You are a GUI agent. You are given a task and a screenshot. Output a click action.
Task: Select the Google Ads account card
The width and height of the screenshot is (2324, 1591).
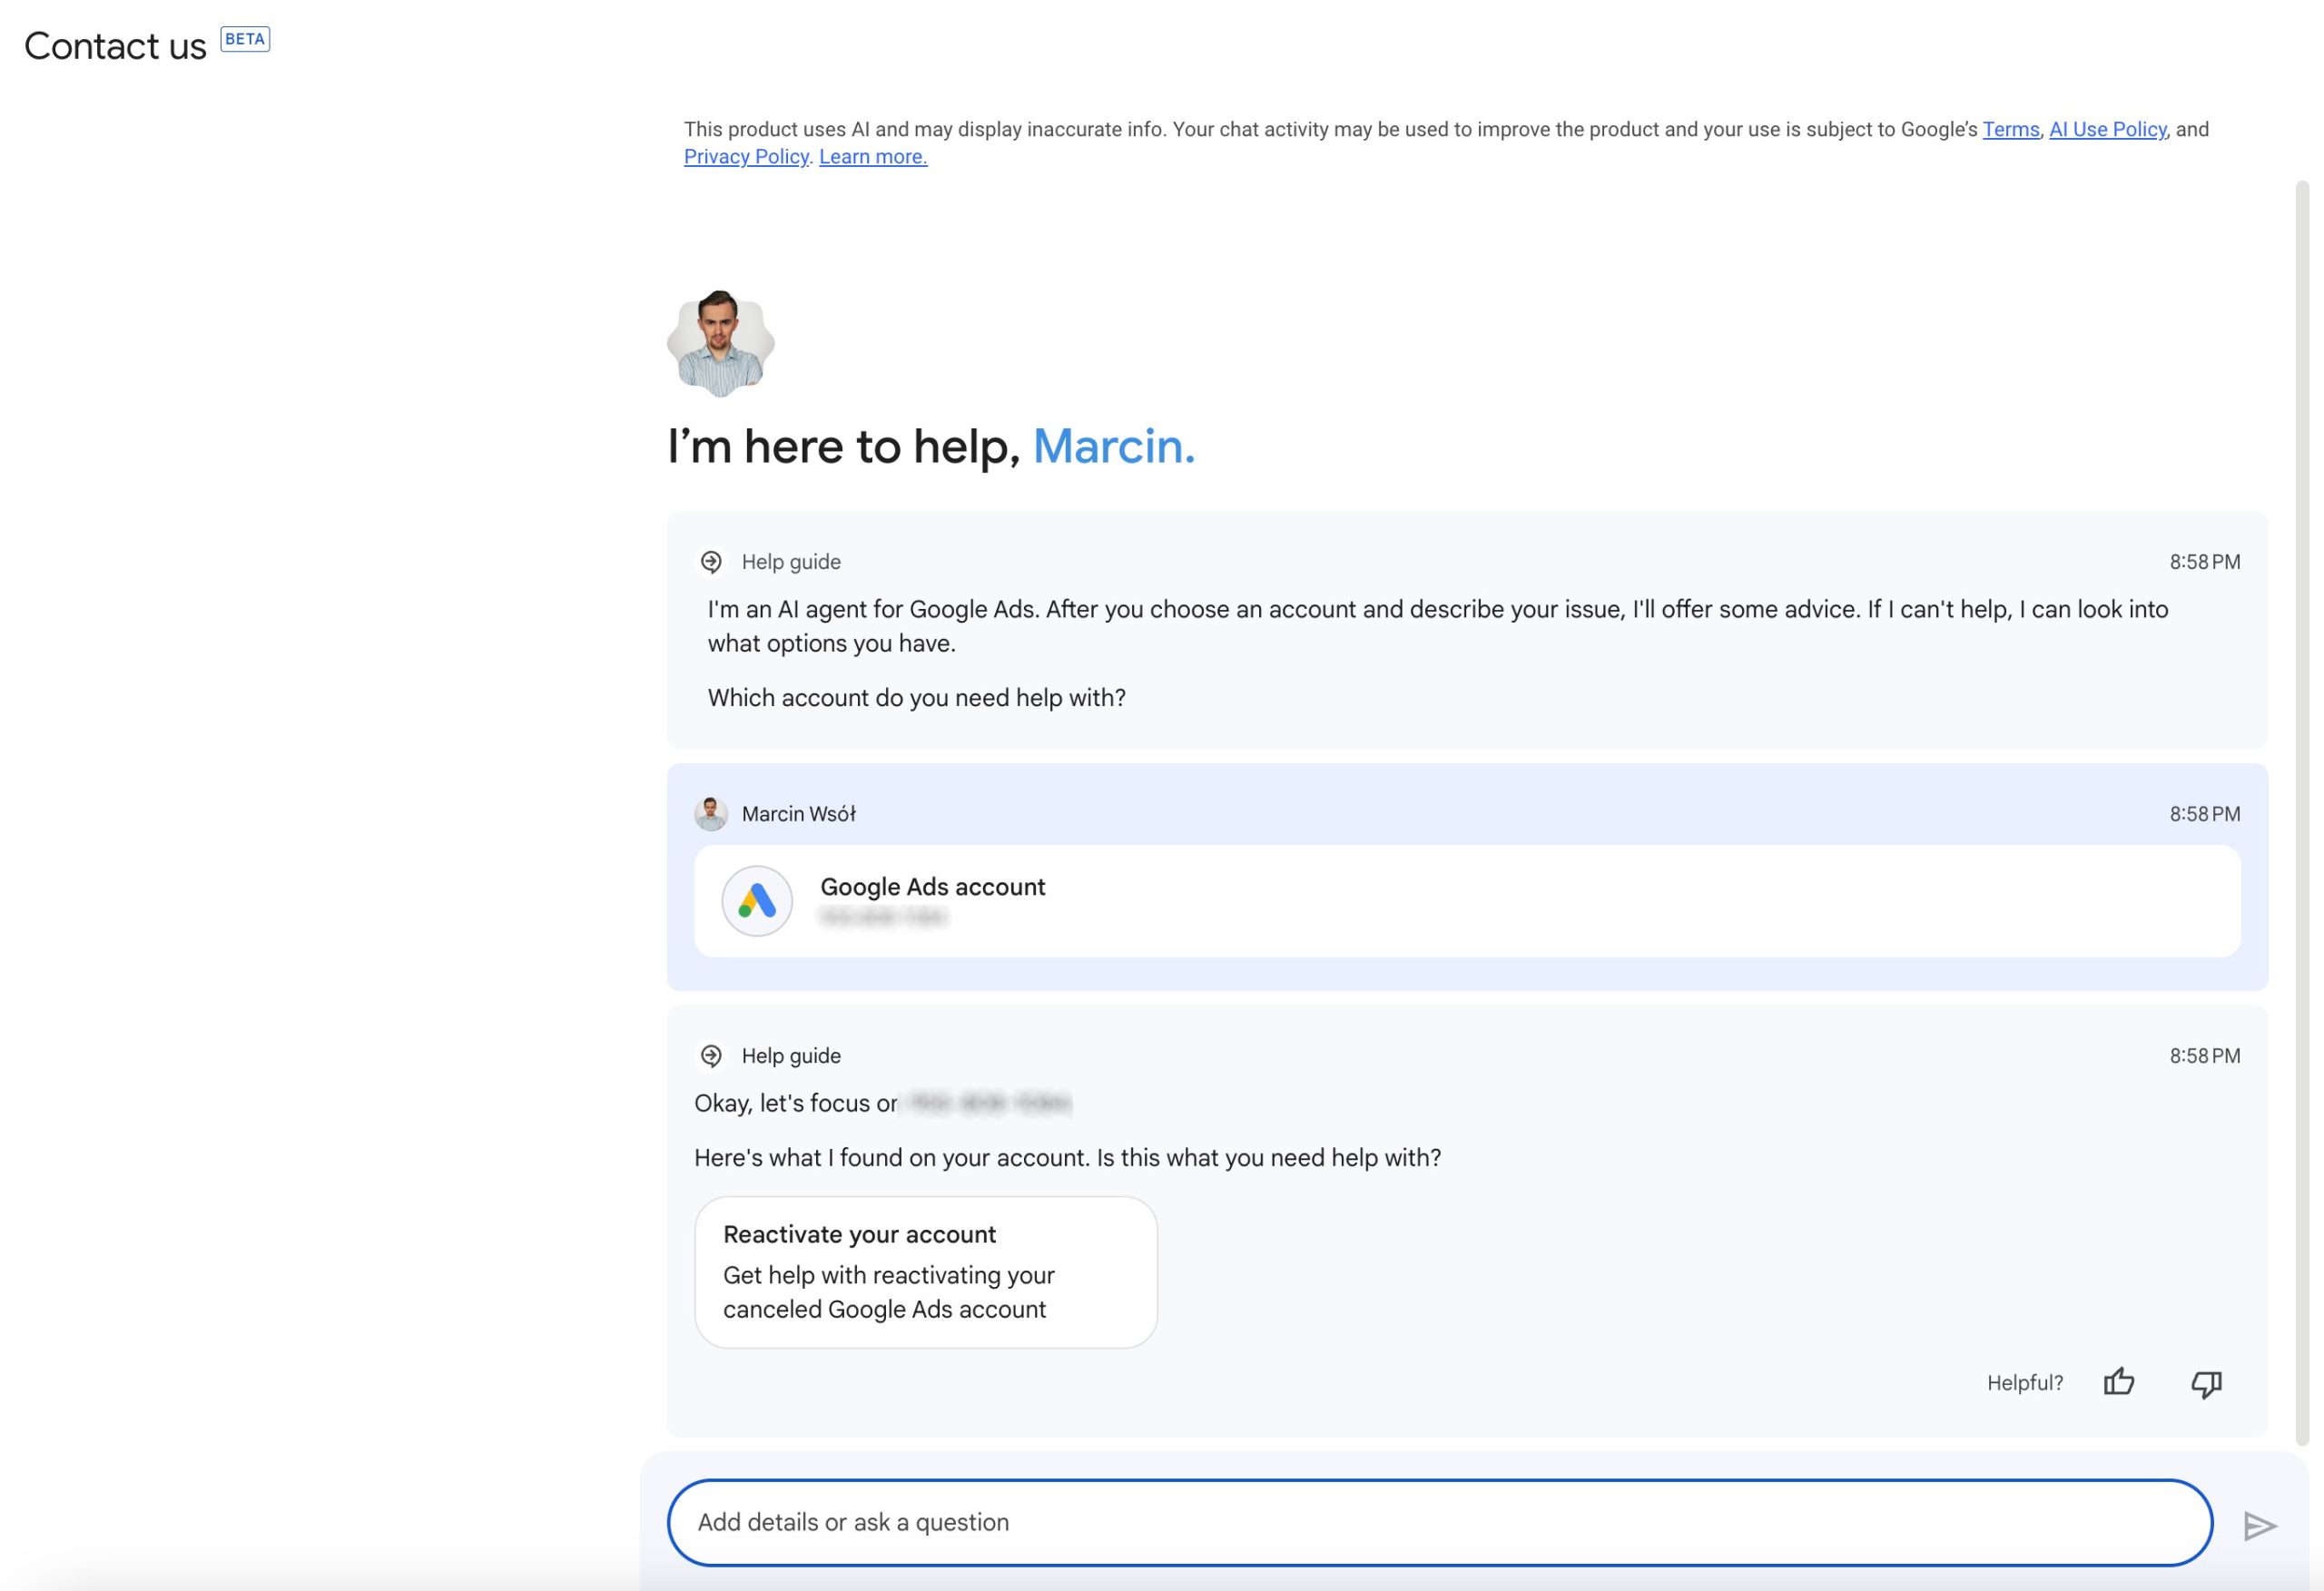(x=1466, y=900)
